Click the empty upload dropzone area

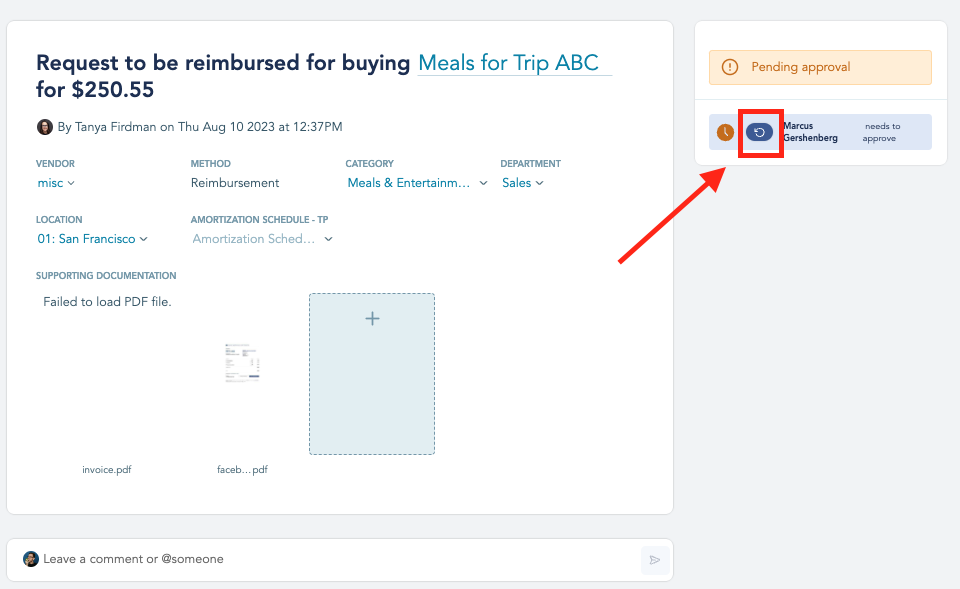(372, 374)
